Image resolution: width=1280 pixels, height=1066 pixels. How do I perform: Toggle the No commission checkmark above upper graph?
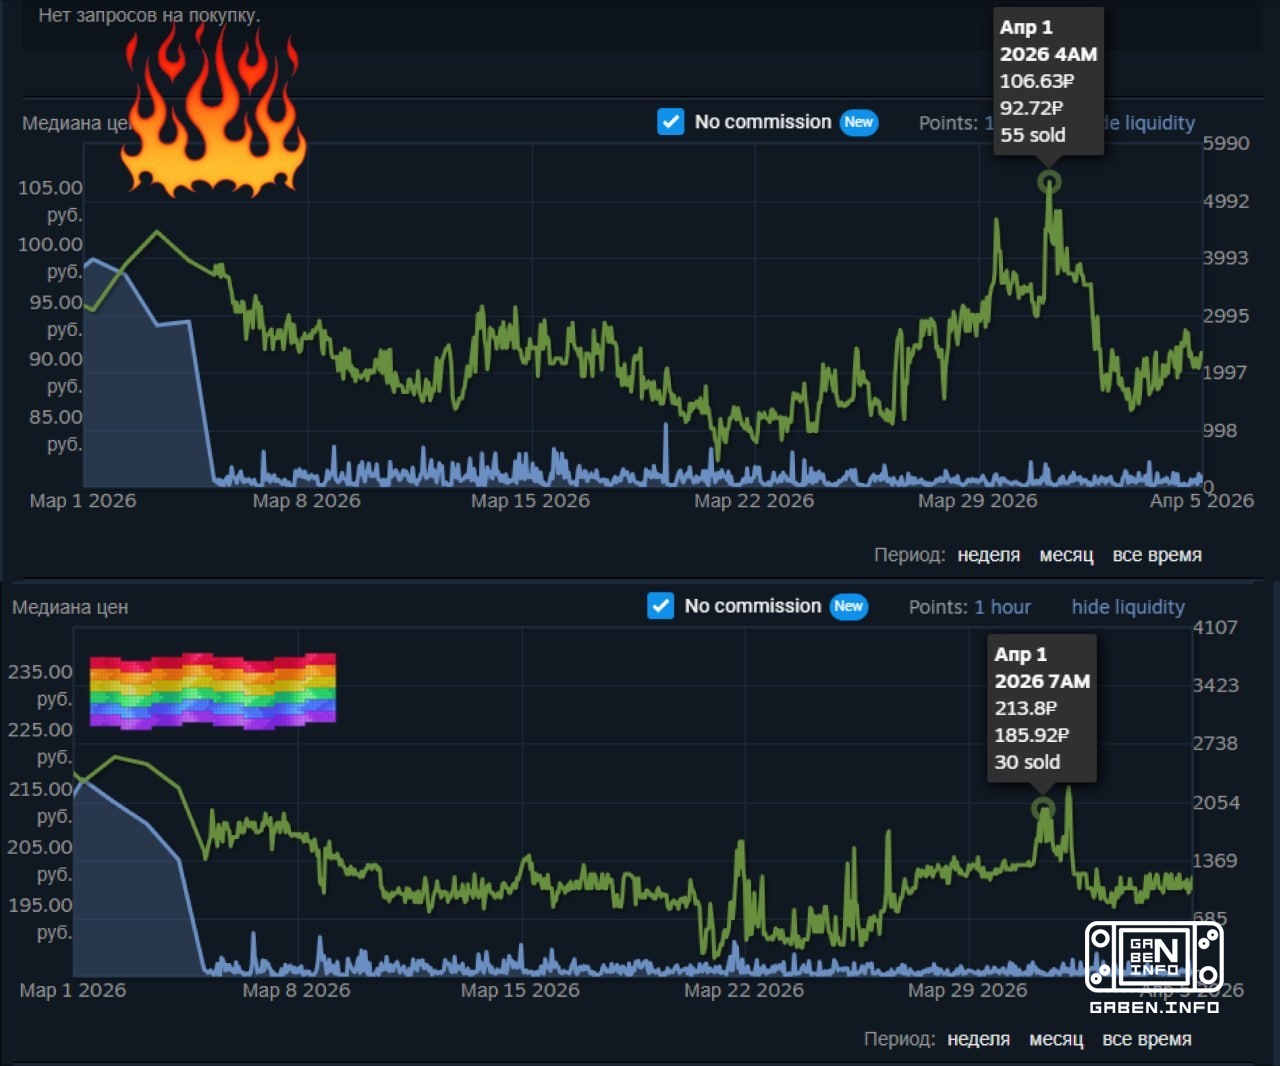[x=670, y=122]
